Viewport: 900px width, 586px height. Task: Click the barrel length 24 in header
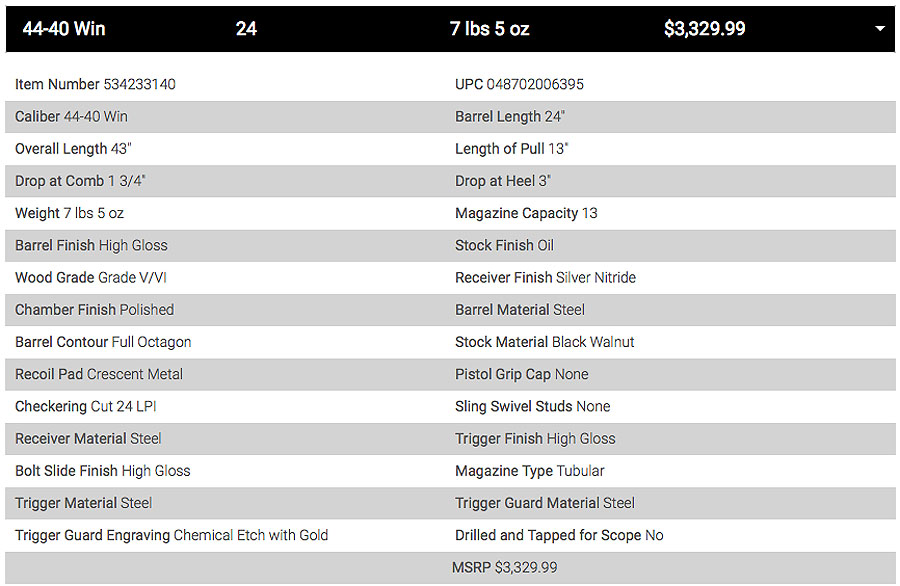click(x=246, y=29)
